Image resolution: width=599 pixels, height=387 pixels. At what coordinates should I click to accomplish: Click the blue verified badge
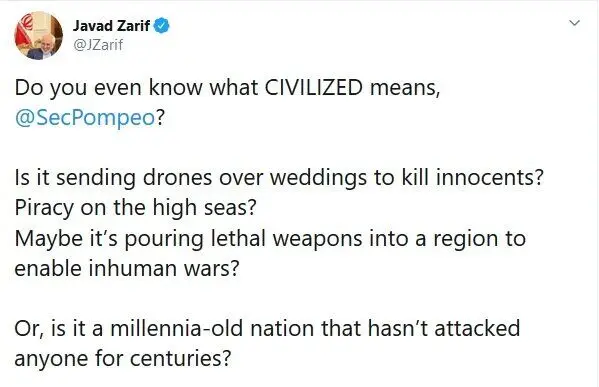click(162, 26)
